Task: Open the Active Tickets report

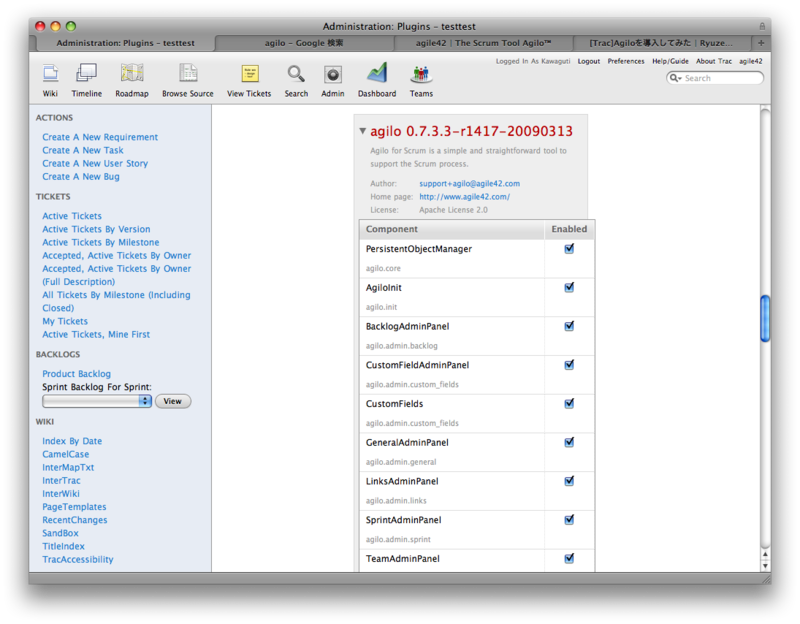Action: [72, 216]
